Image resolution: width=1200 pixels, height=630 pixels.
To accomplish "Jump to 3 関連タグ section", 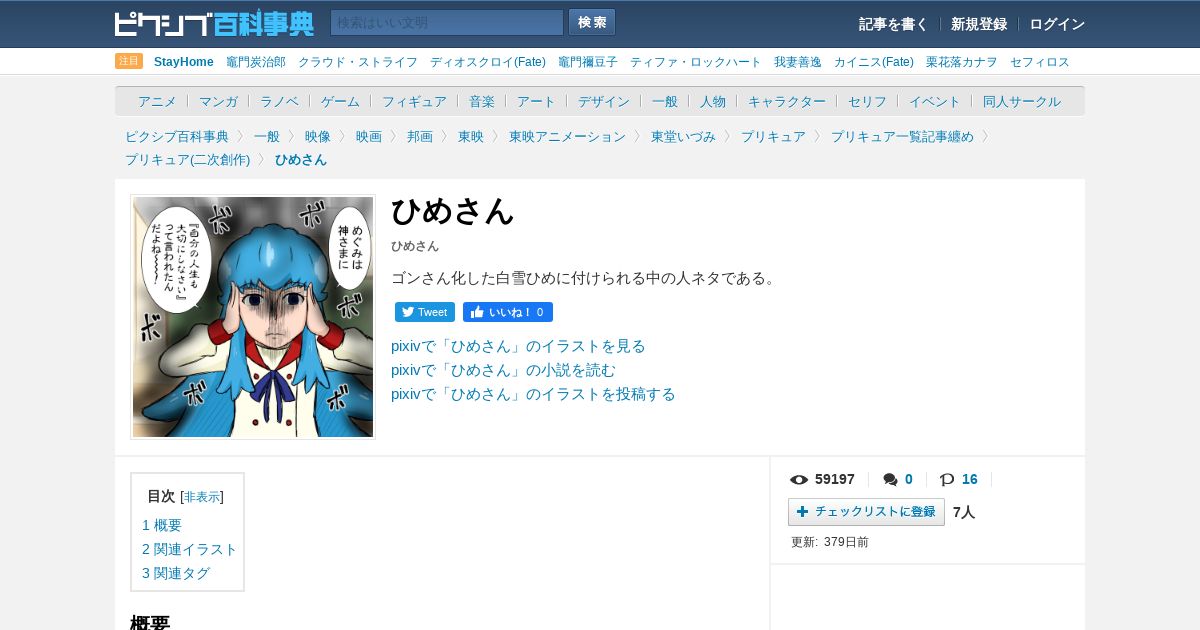I will pos(176,573).
